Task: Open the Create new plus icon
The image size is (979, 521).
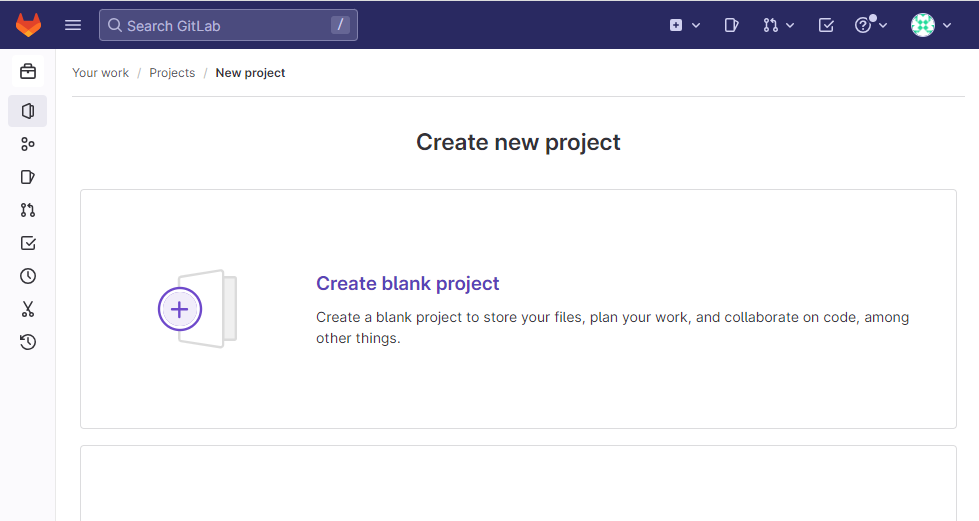Action: pos(676,25)
